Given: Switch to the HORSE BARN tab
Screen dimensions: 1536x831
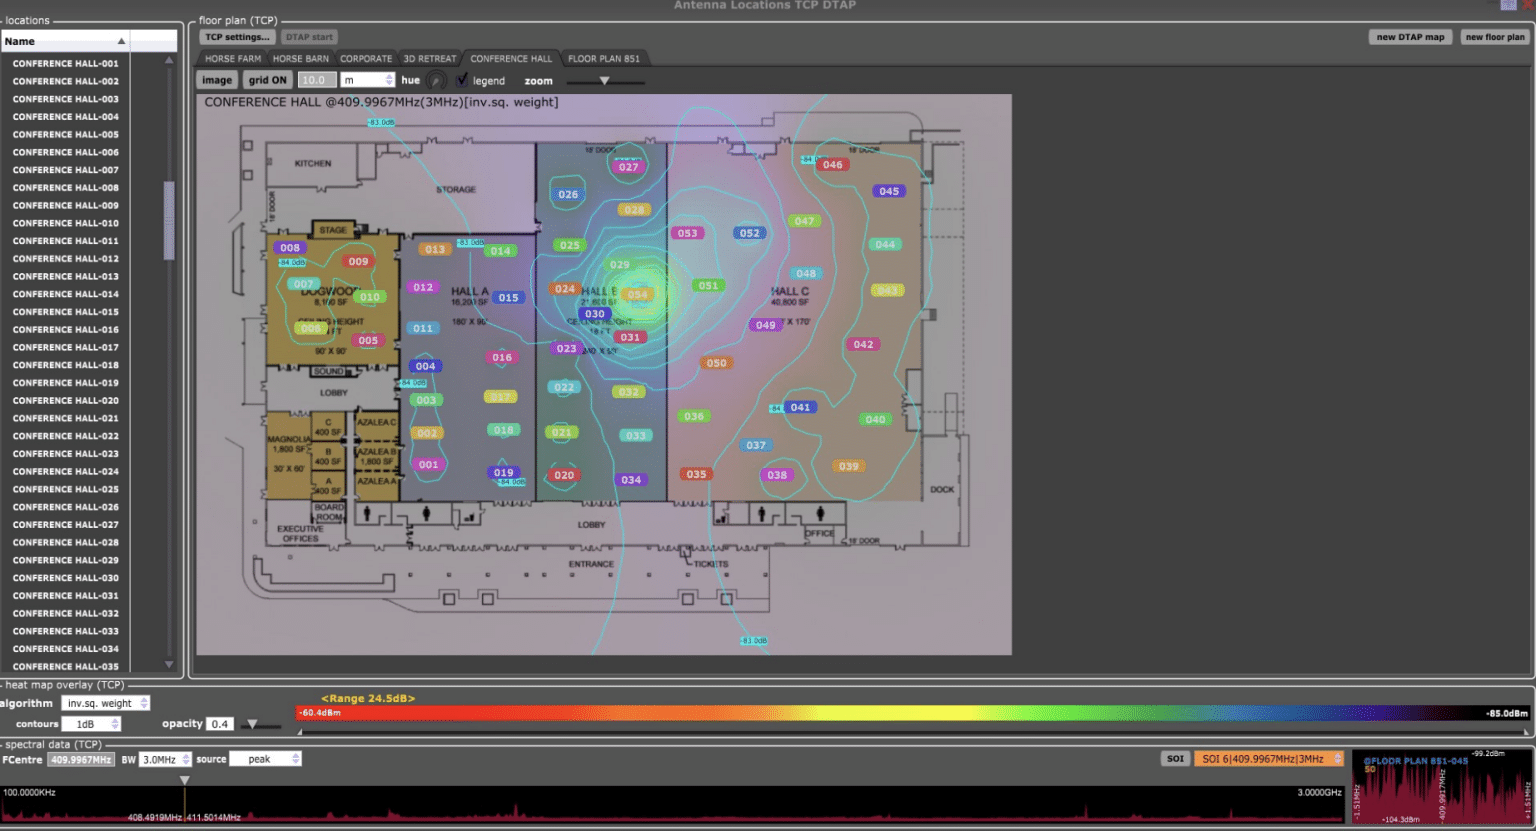Looking at the screenshot, I should coord(301,58).
